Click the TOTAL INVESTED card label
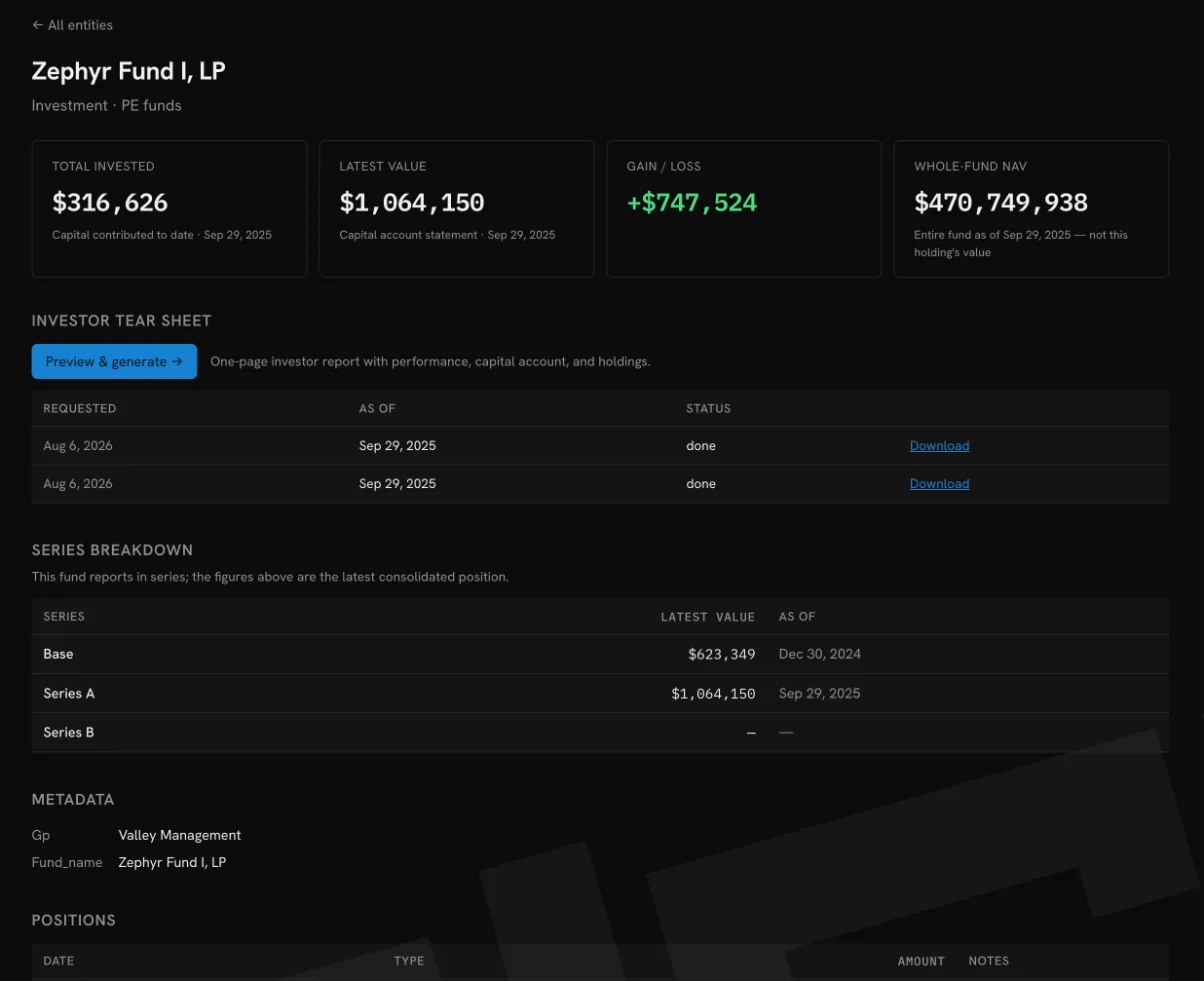The image size is (1204, 981). pyautogui.click(x=103, y=167)
